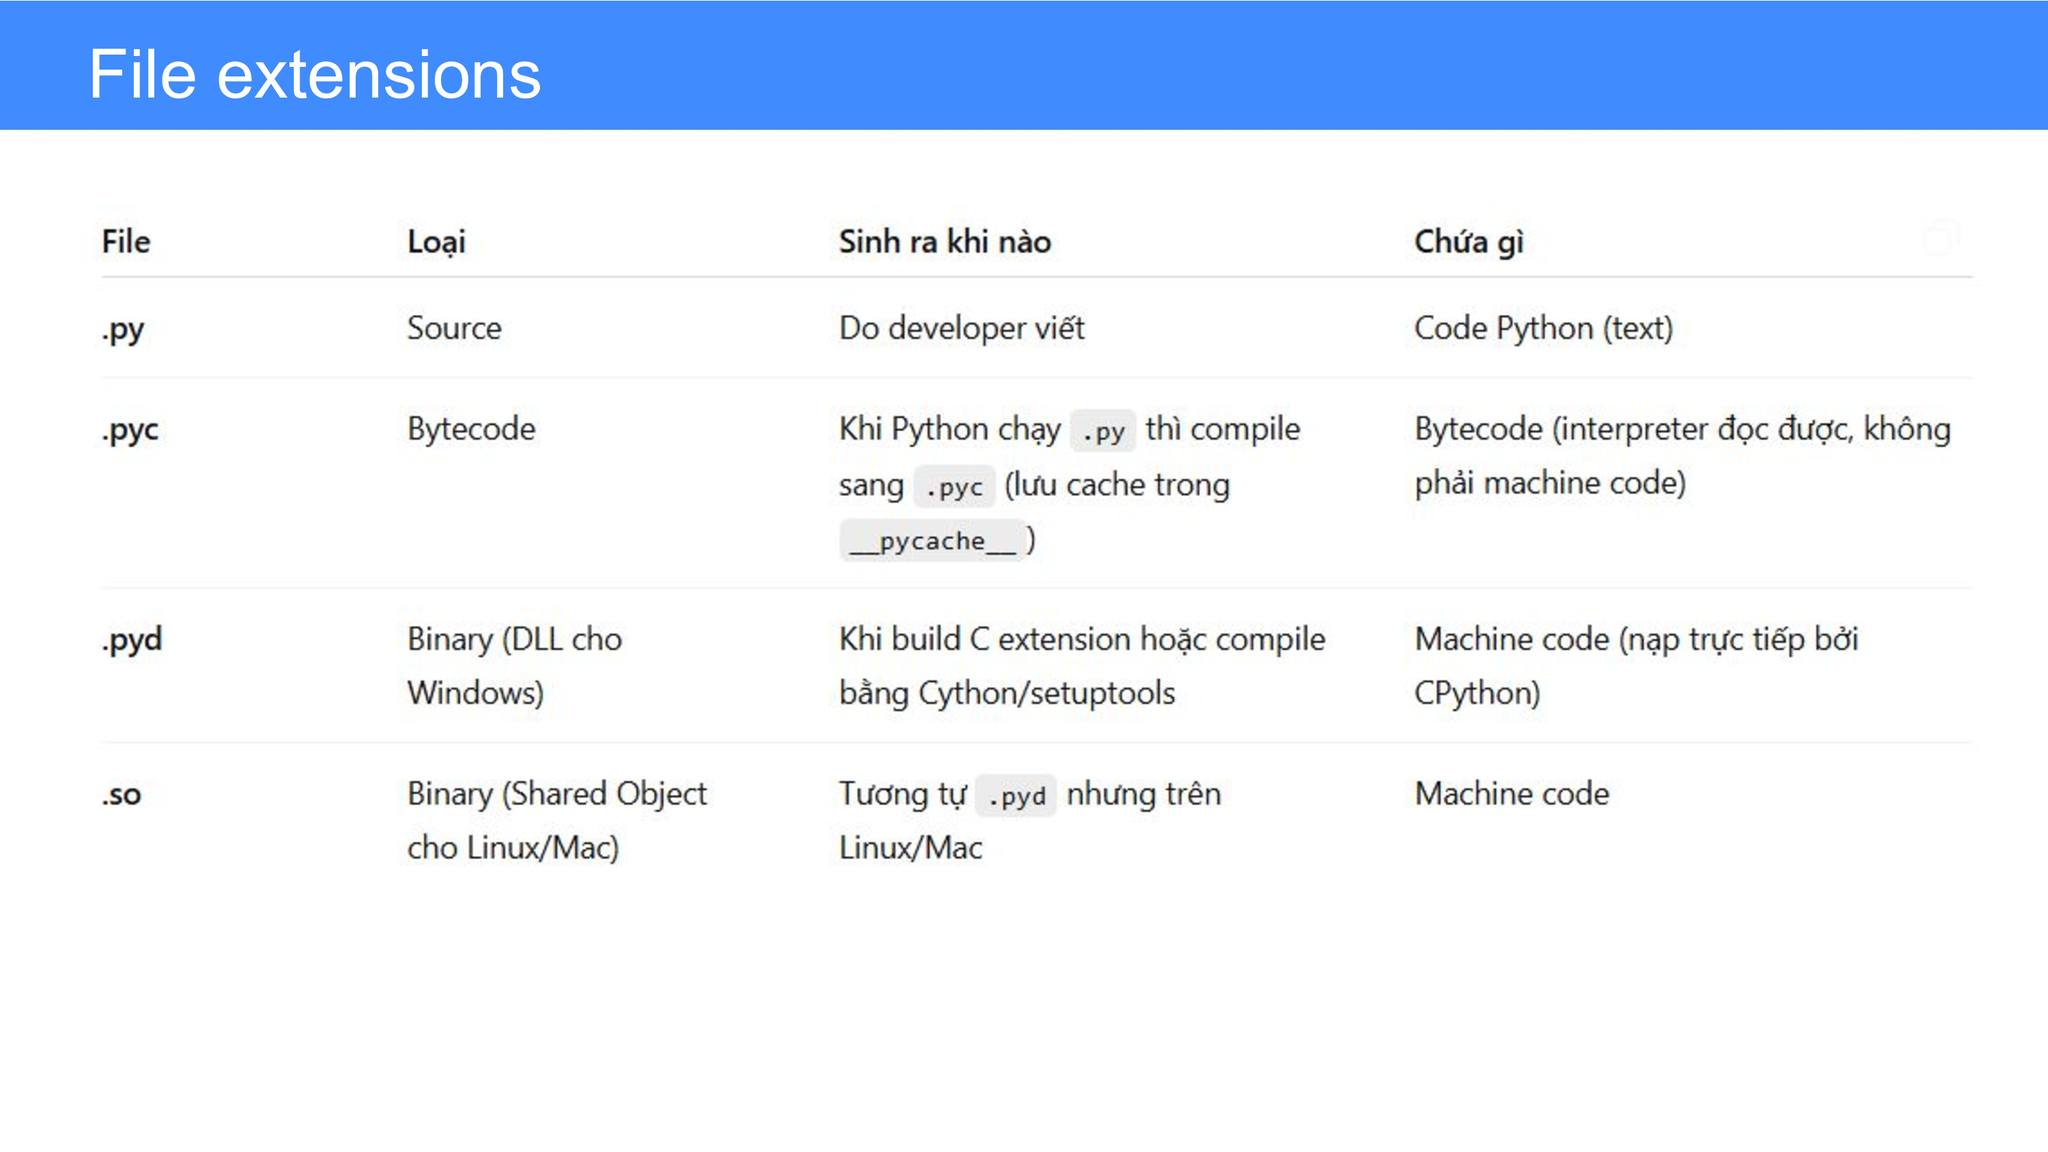Click the Source type cell

(x=454, y=328)
